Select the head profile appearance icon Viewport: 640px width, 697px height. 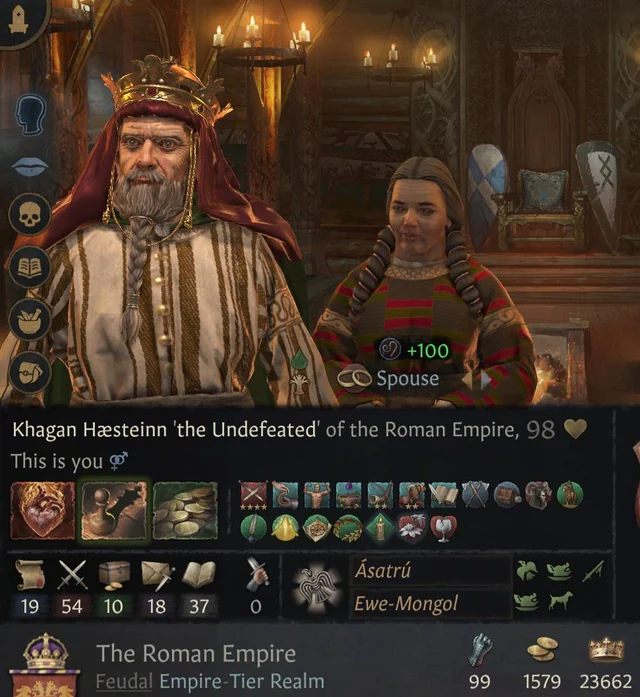coord(30,116)
